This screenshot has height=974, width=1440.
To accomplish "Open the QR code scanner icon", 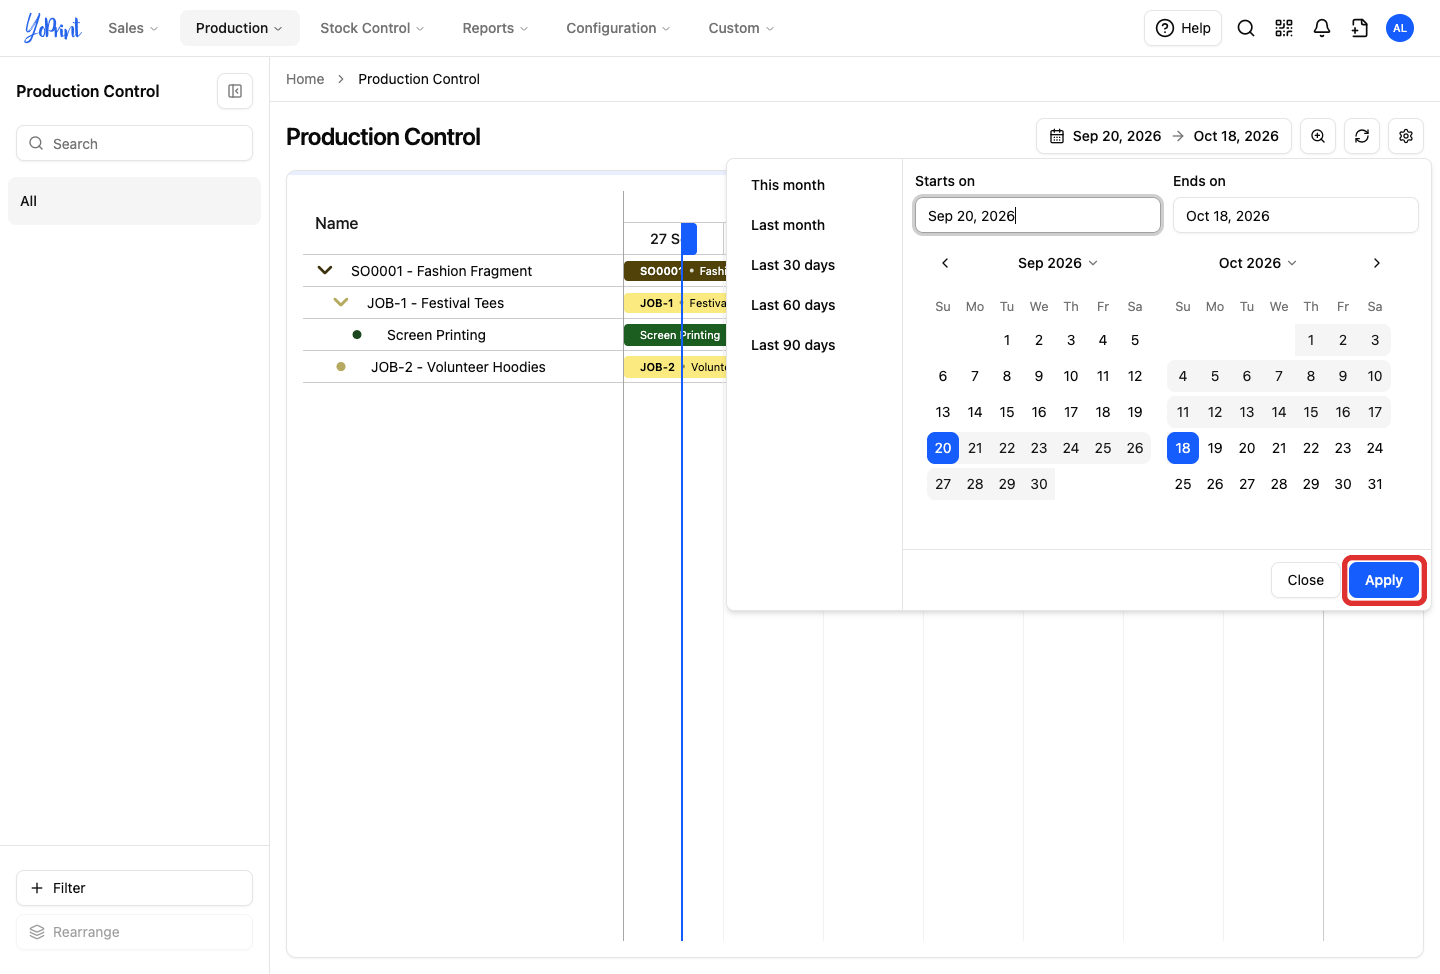I will (x=1284, y=28).
